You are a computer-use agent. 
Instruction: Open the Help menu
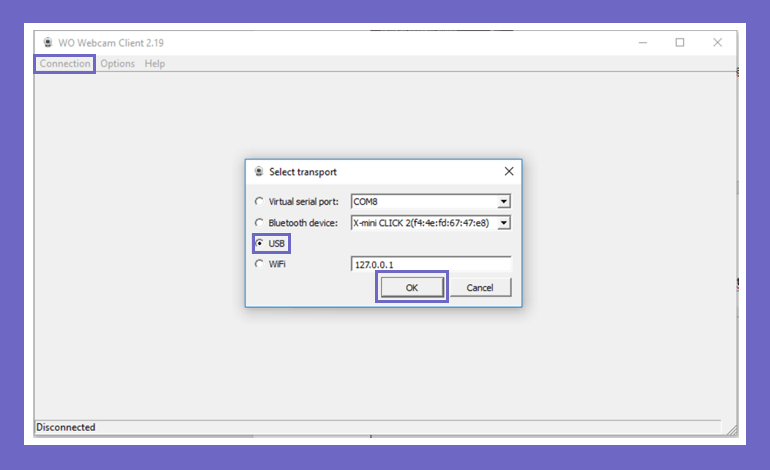tap(155, 64)
